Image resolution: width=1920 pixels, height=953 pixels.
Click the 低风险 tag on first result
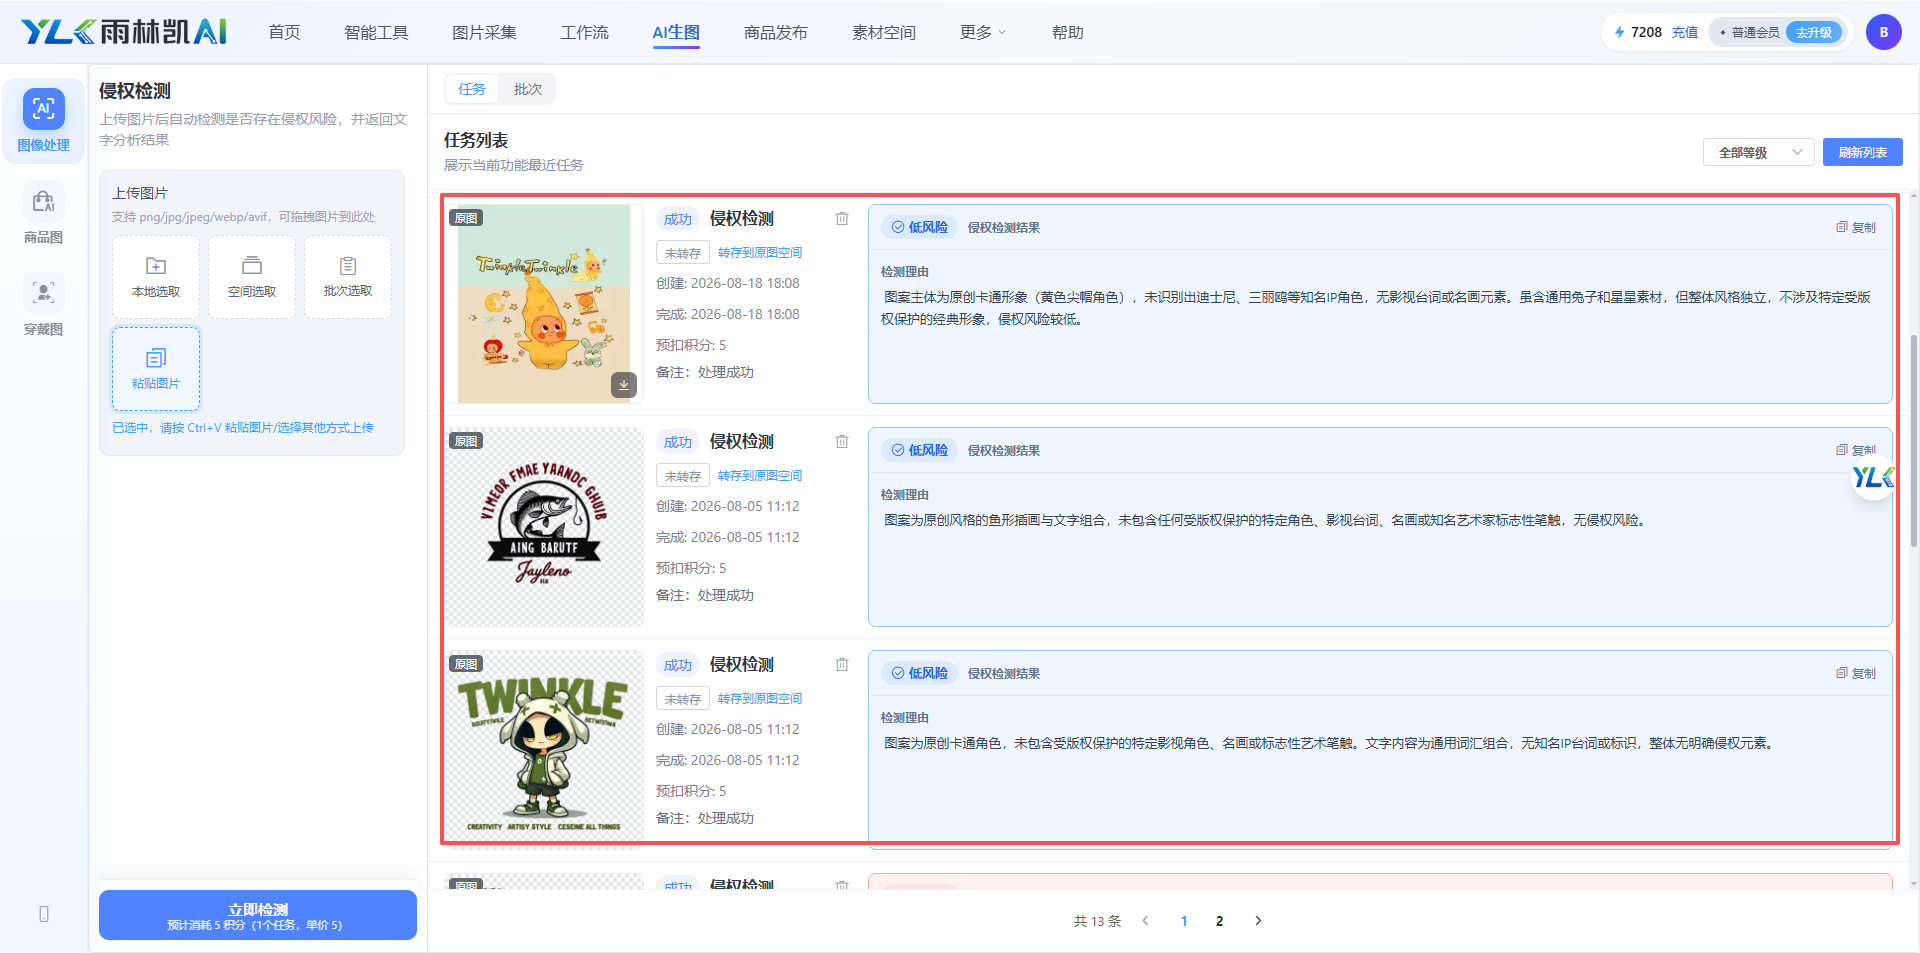point(919,227)
